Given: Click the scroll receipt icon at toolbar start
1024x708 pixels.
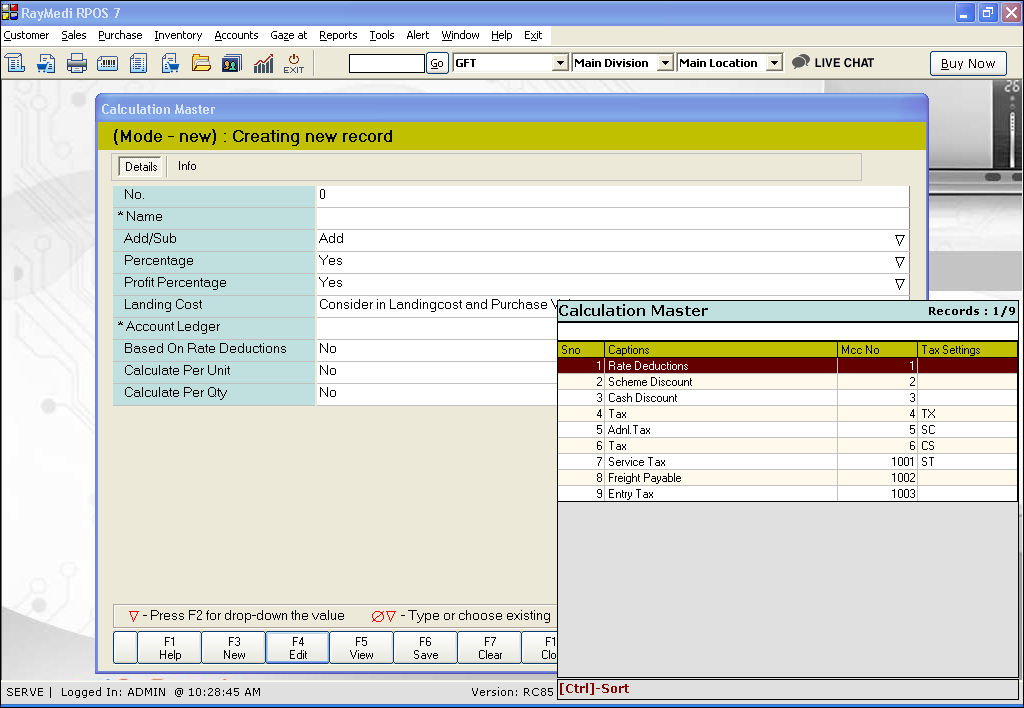Looking at the screenshot, I should (15, 63).
